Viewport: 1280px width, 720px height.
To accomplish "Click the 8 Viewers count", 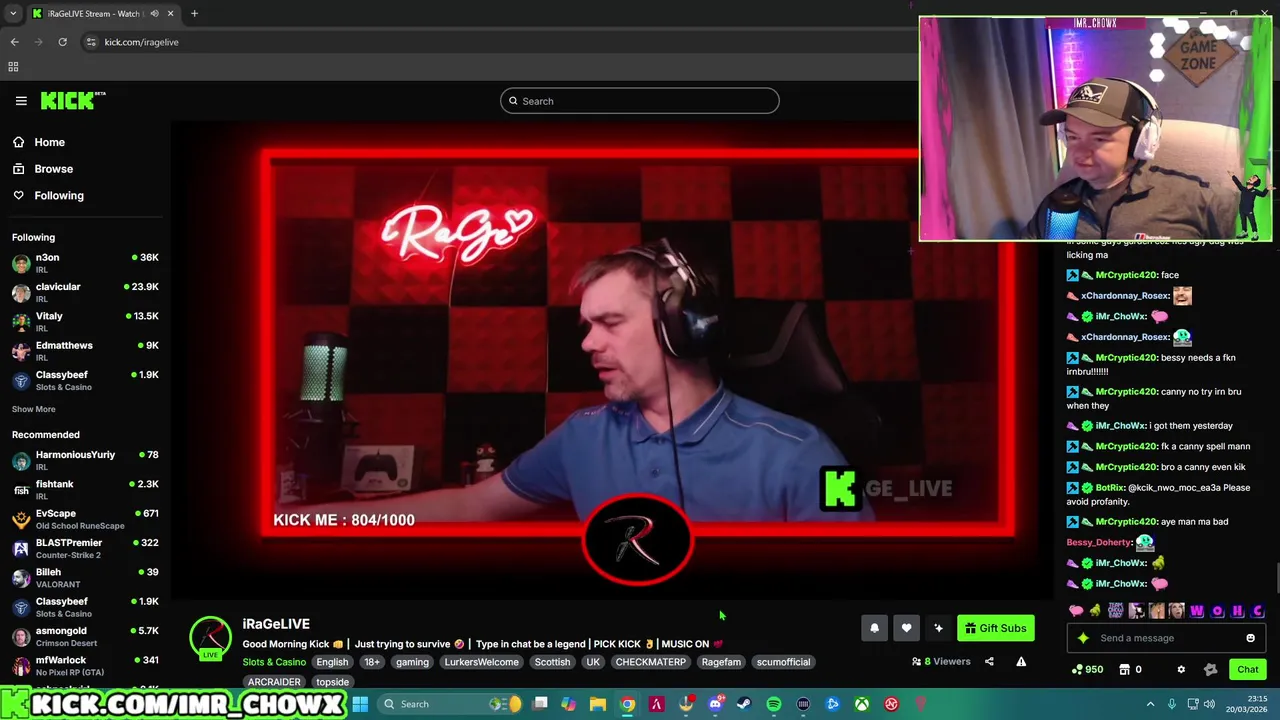I will tap(941, 661).
